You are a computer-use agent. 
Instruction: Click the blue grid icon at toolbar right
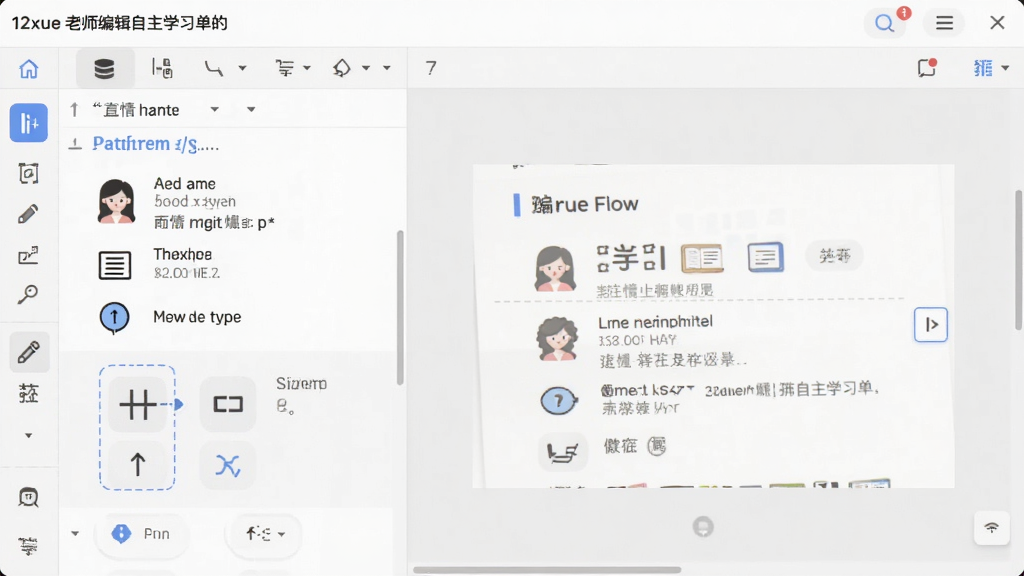(x=983, y=68)
